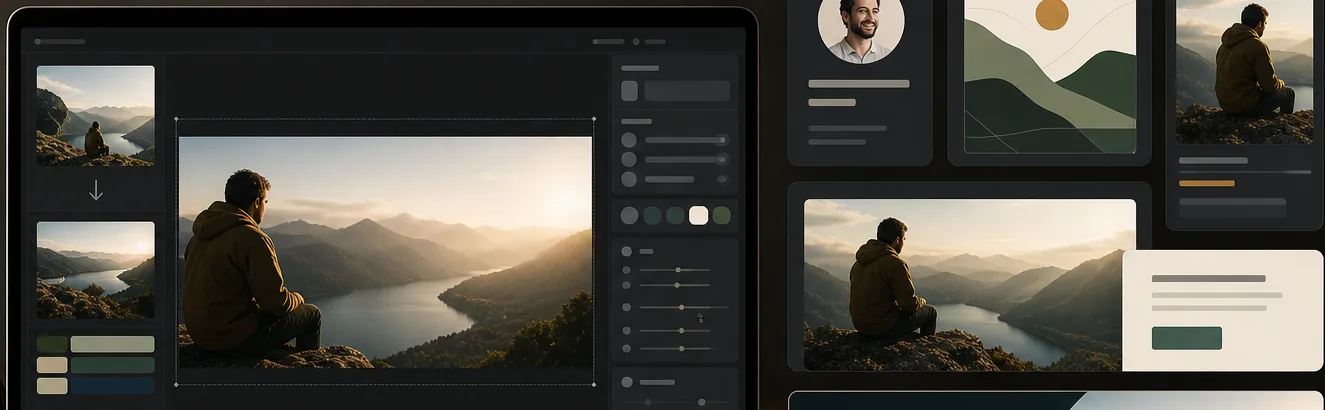The height and width of the screenshot is (410, 1325).
Task: Choose the white rounded color swatch
Action: click(698, 215)
